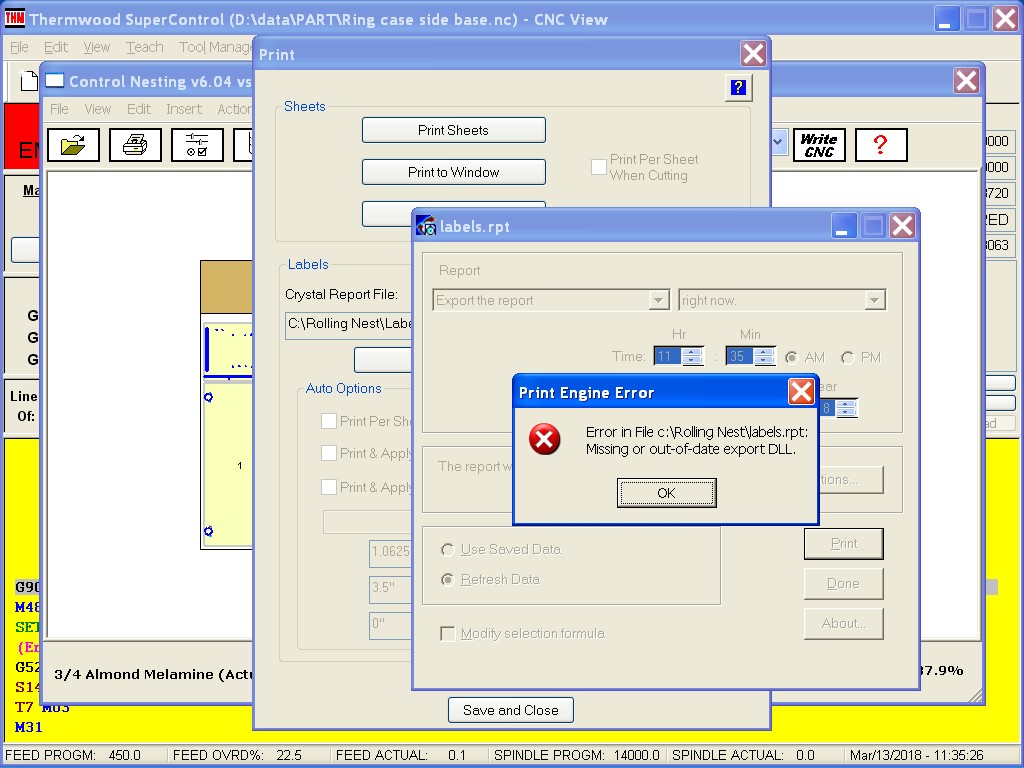The image size is (1024, 768).
Task: Select the Refresh Data option
Action: tap(448, 580)
